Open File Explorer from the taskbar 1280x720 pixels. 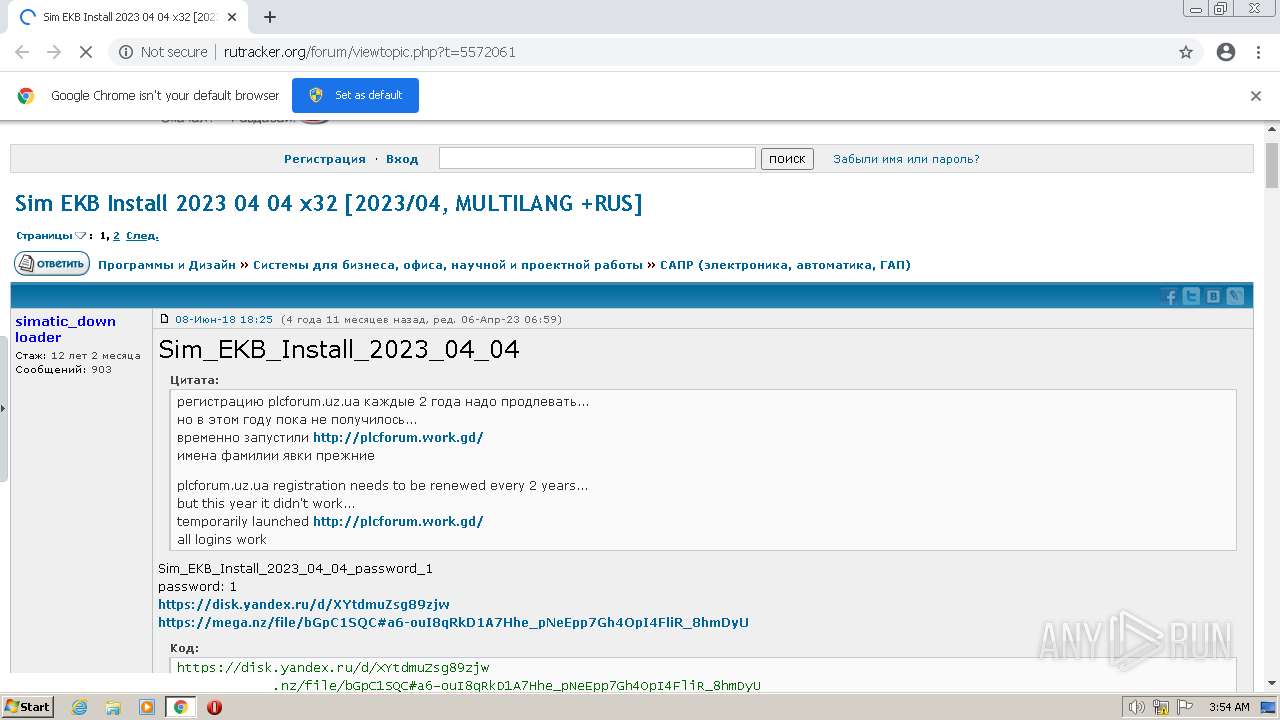coord(113,707)
